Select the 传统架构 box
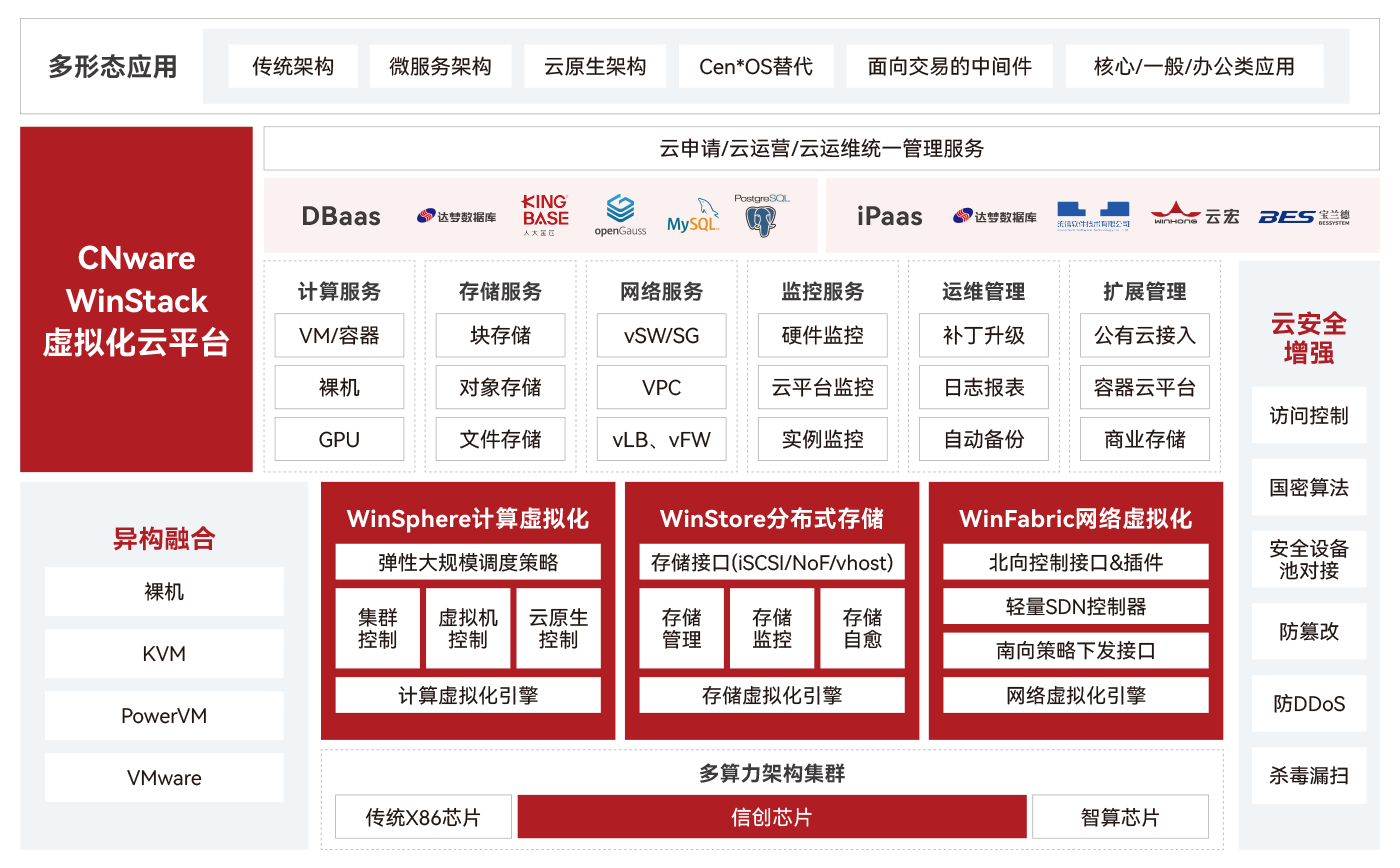Screen dimensions: 1400x868 pos(293,67)
